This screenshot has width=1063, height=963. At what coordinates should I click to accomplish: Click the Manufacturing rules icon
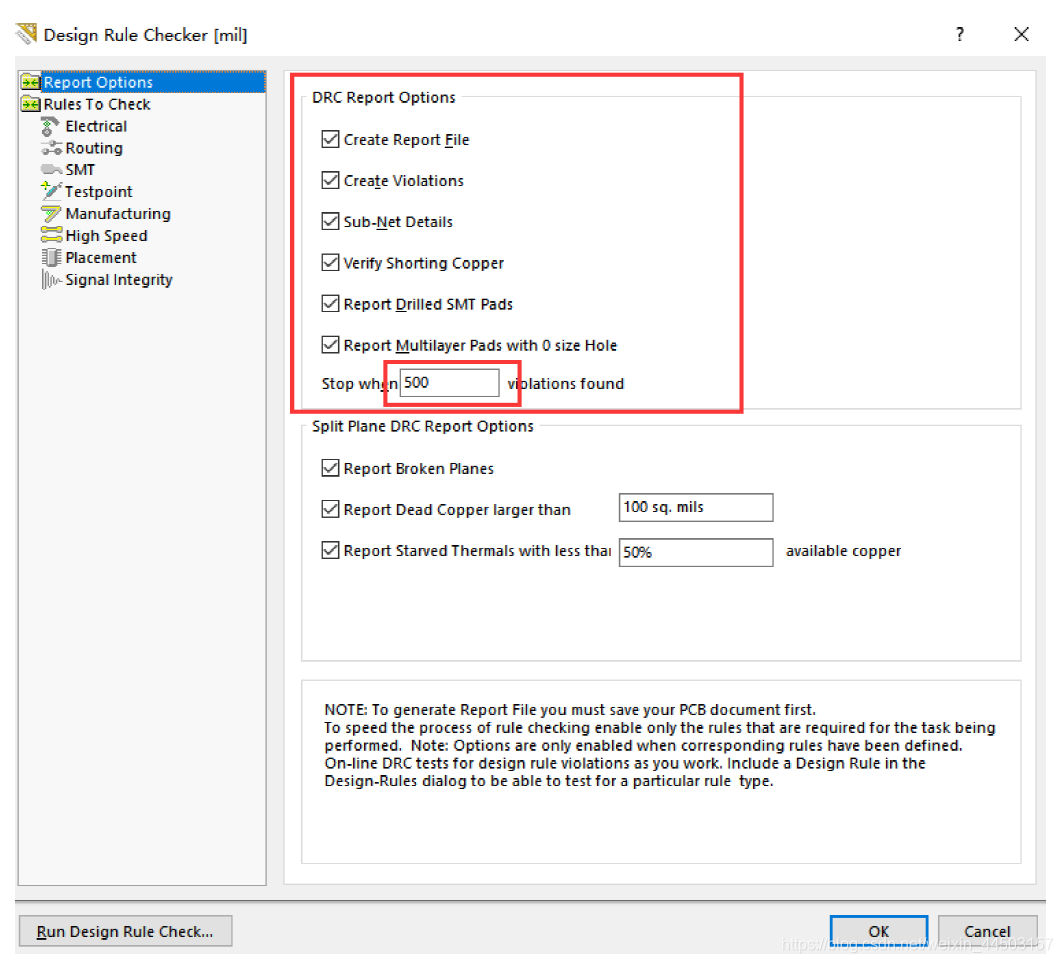pyautogui.click(x=50, y=214)
